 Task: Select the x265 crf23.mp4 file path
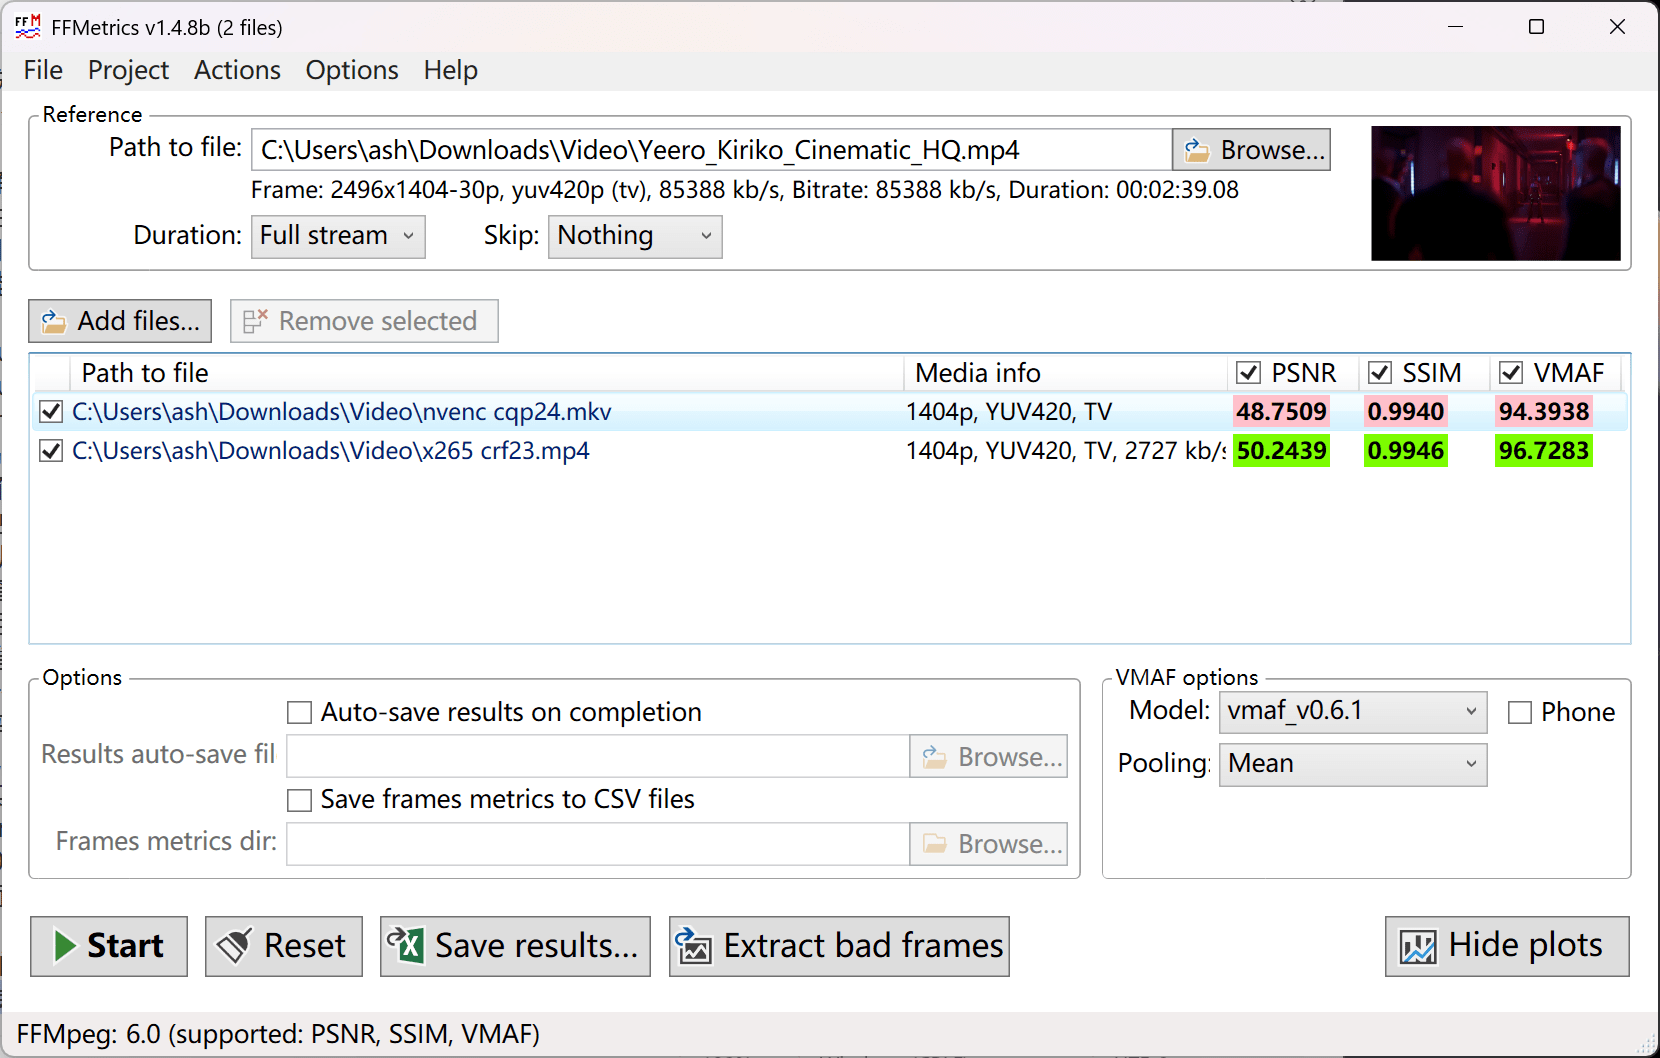pos(331,450)
